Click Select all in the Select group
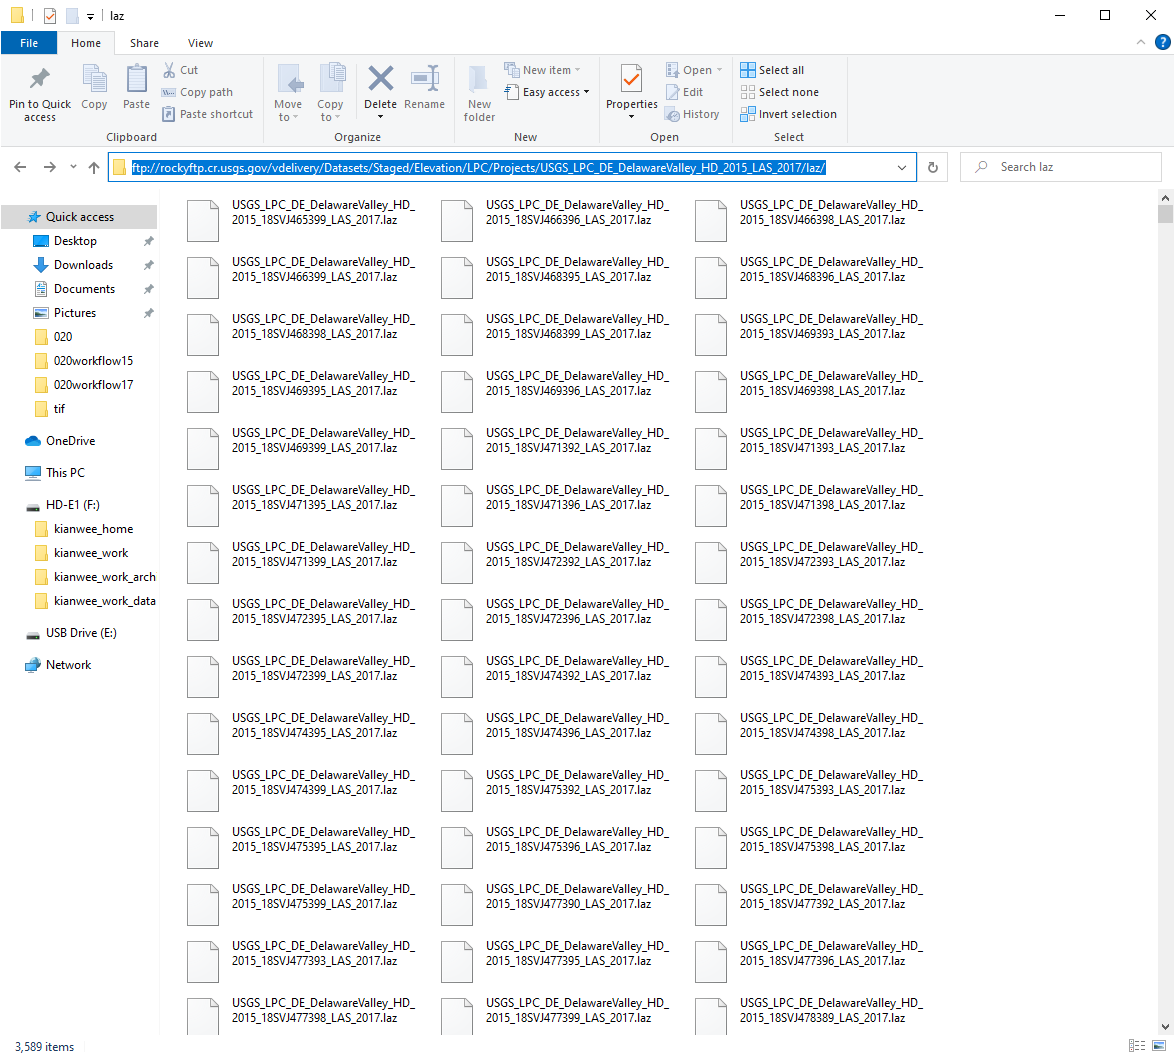This screenshot has height=1059, width=1175. pyautogui.click(x=772, y=70)
